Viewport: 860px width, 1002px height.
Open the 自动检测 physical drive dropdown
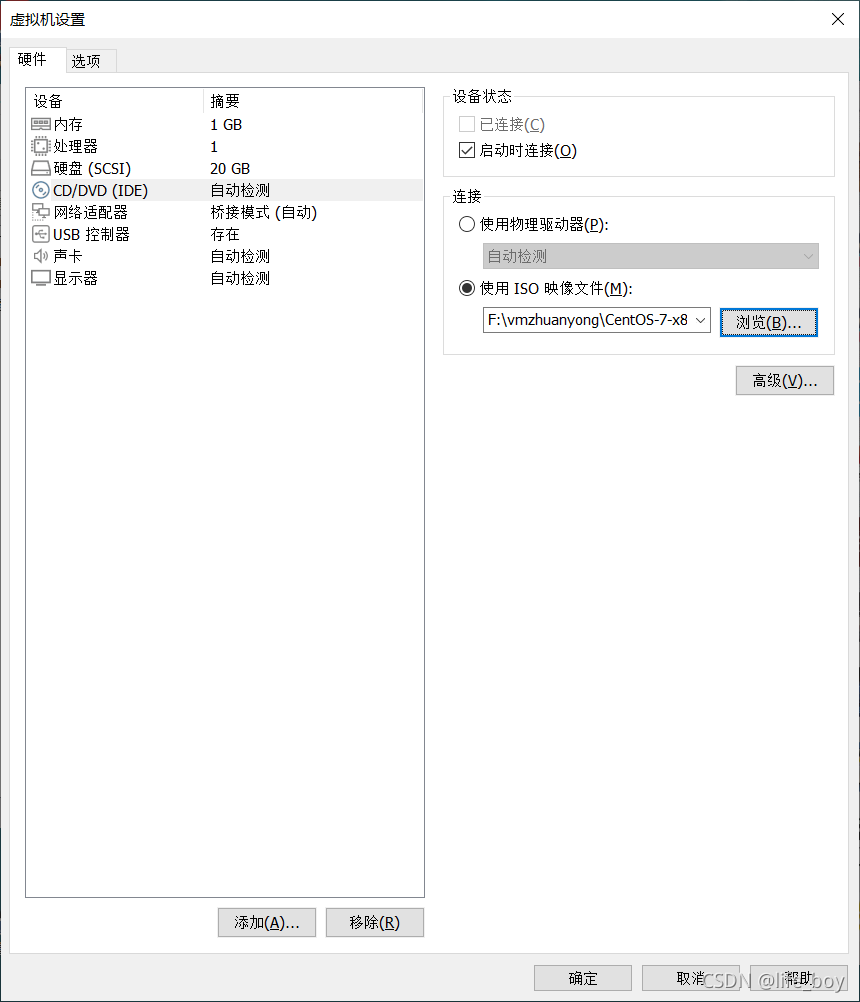pyautogui.click(x=650, y=256)
